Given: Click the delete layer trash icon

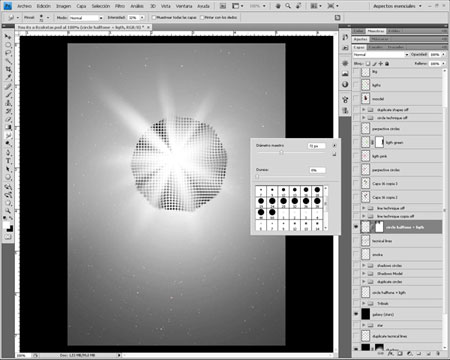Looking at the screenshot, I should (438, 354).
